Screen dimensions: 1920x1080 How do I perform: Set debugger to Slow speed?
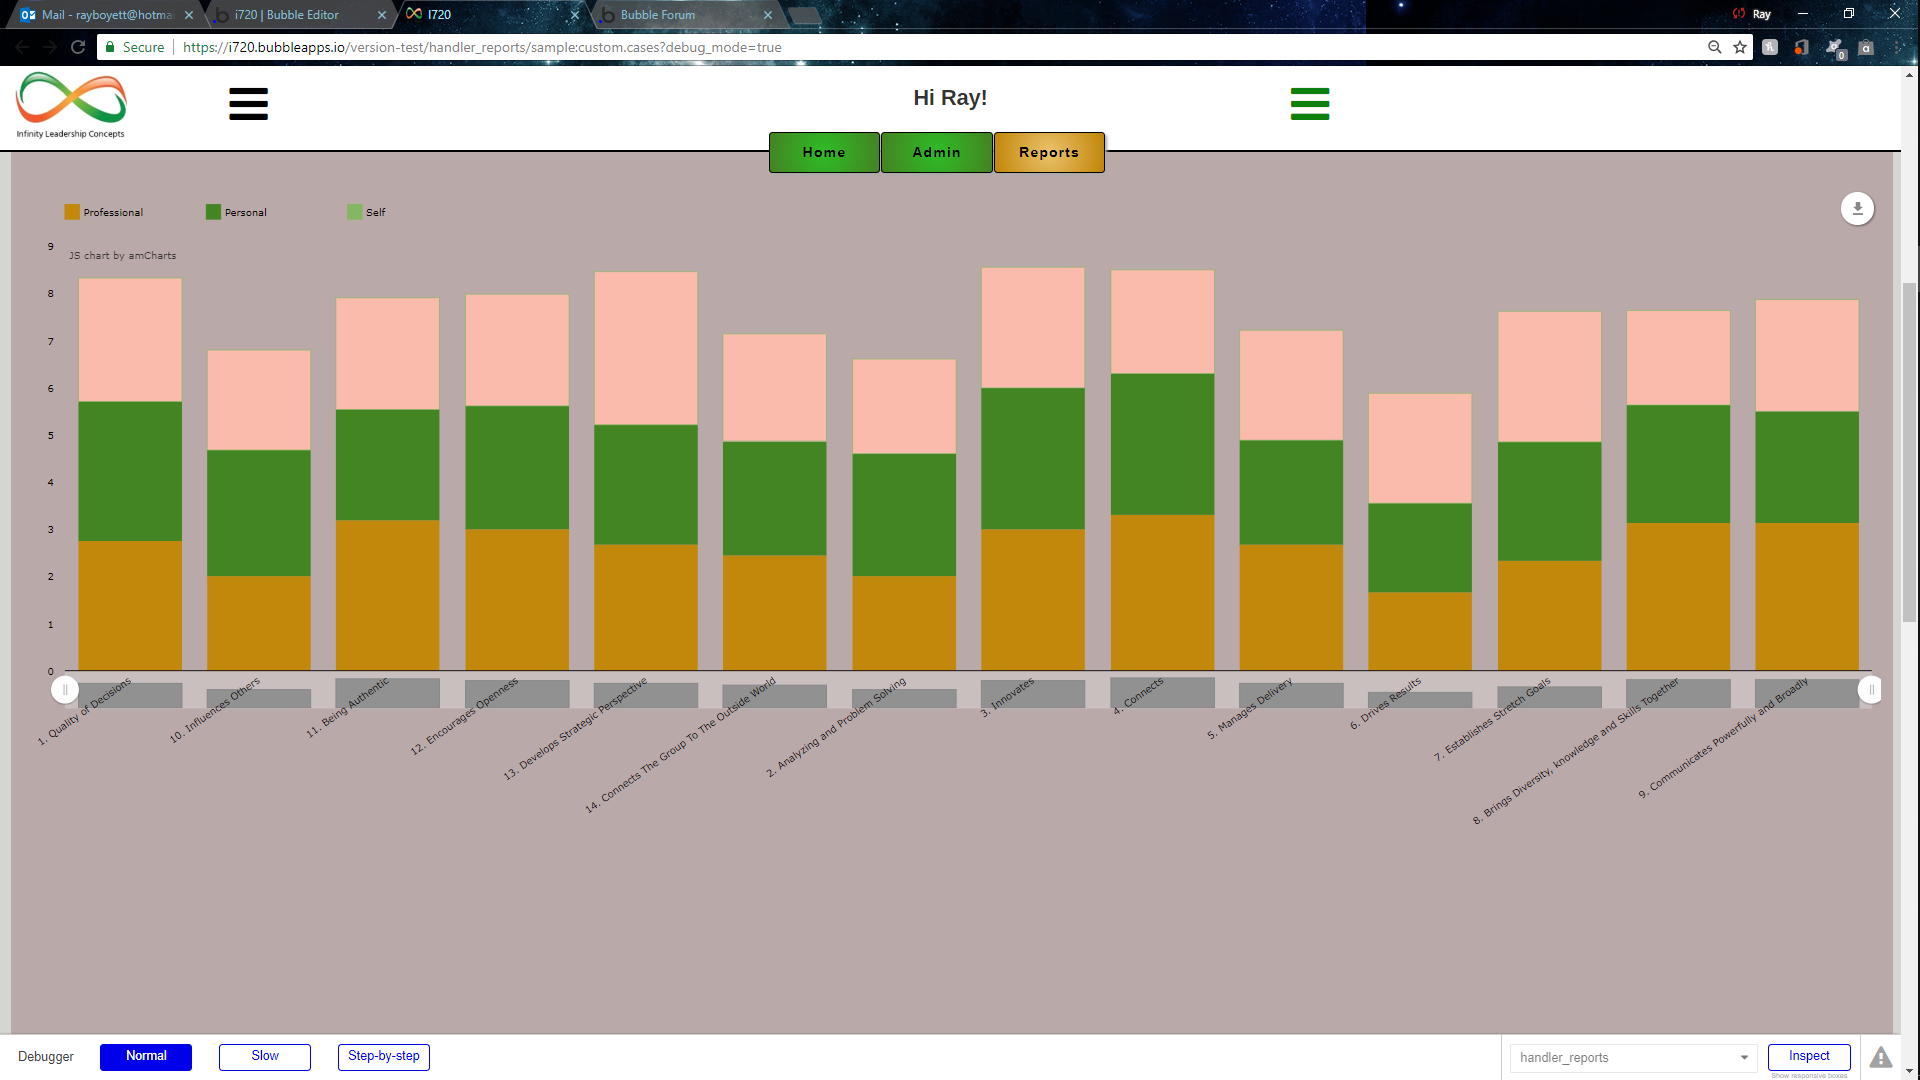tap(265, 1057)
